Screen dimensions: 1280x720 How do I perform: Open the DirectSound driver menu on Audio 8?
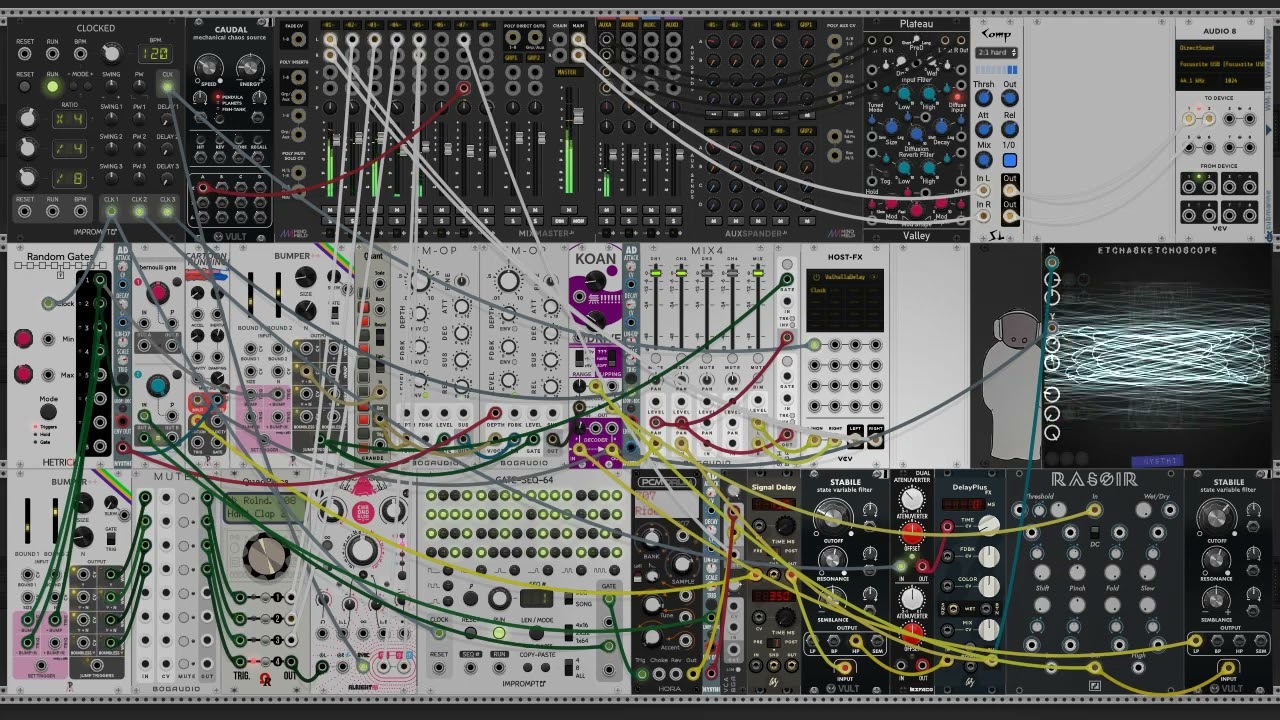1222,47
